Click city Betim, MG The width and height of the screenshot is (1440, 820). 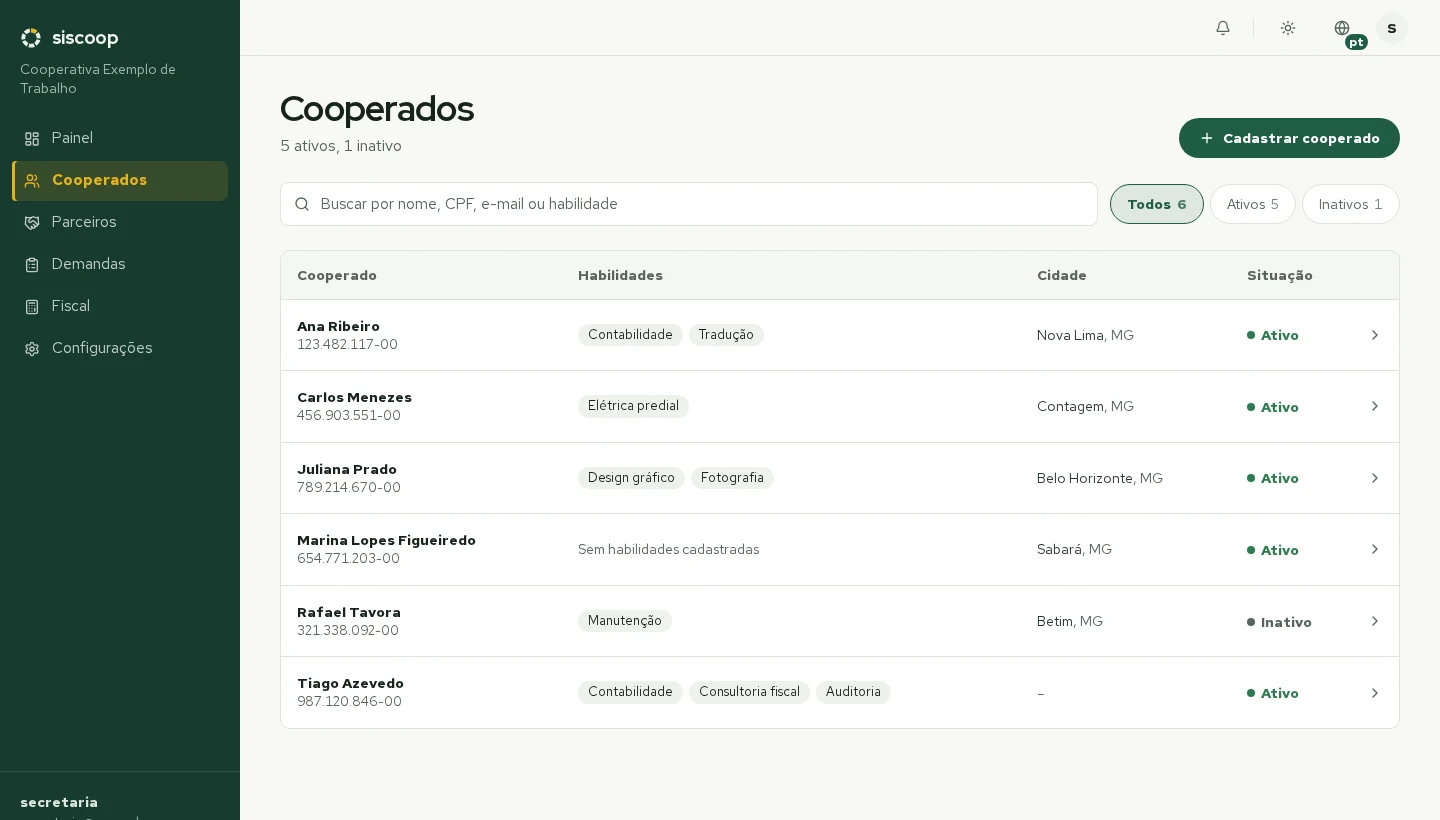click(x=1070, y=621)
